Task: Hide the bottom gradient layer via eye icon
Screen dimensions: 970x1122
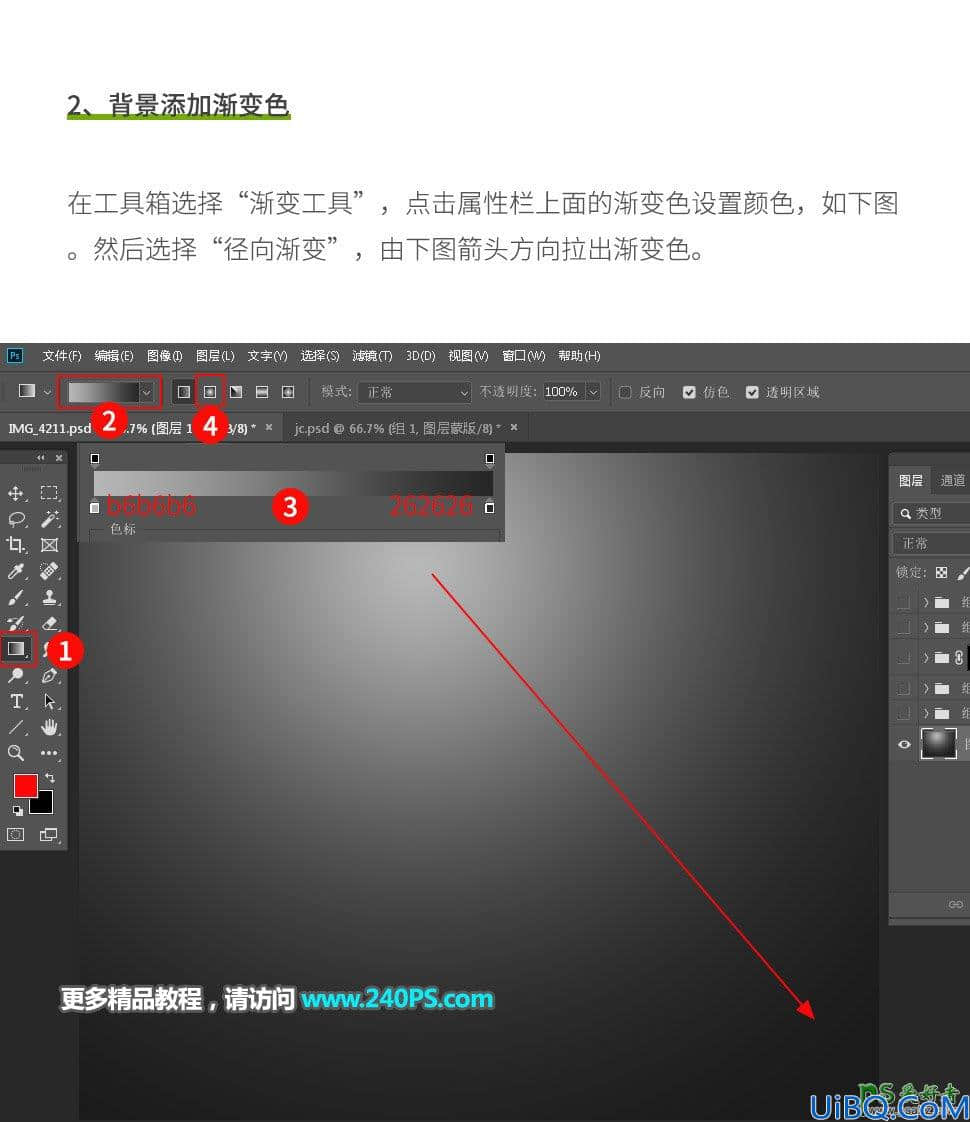Action: (904, 744)
